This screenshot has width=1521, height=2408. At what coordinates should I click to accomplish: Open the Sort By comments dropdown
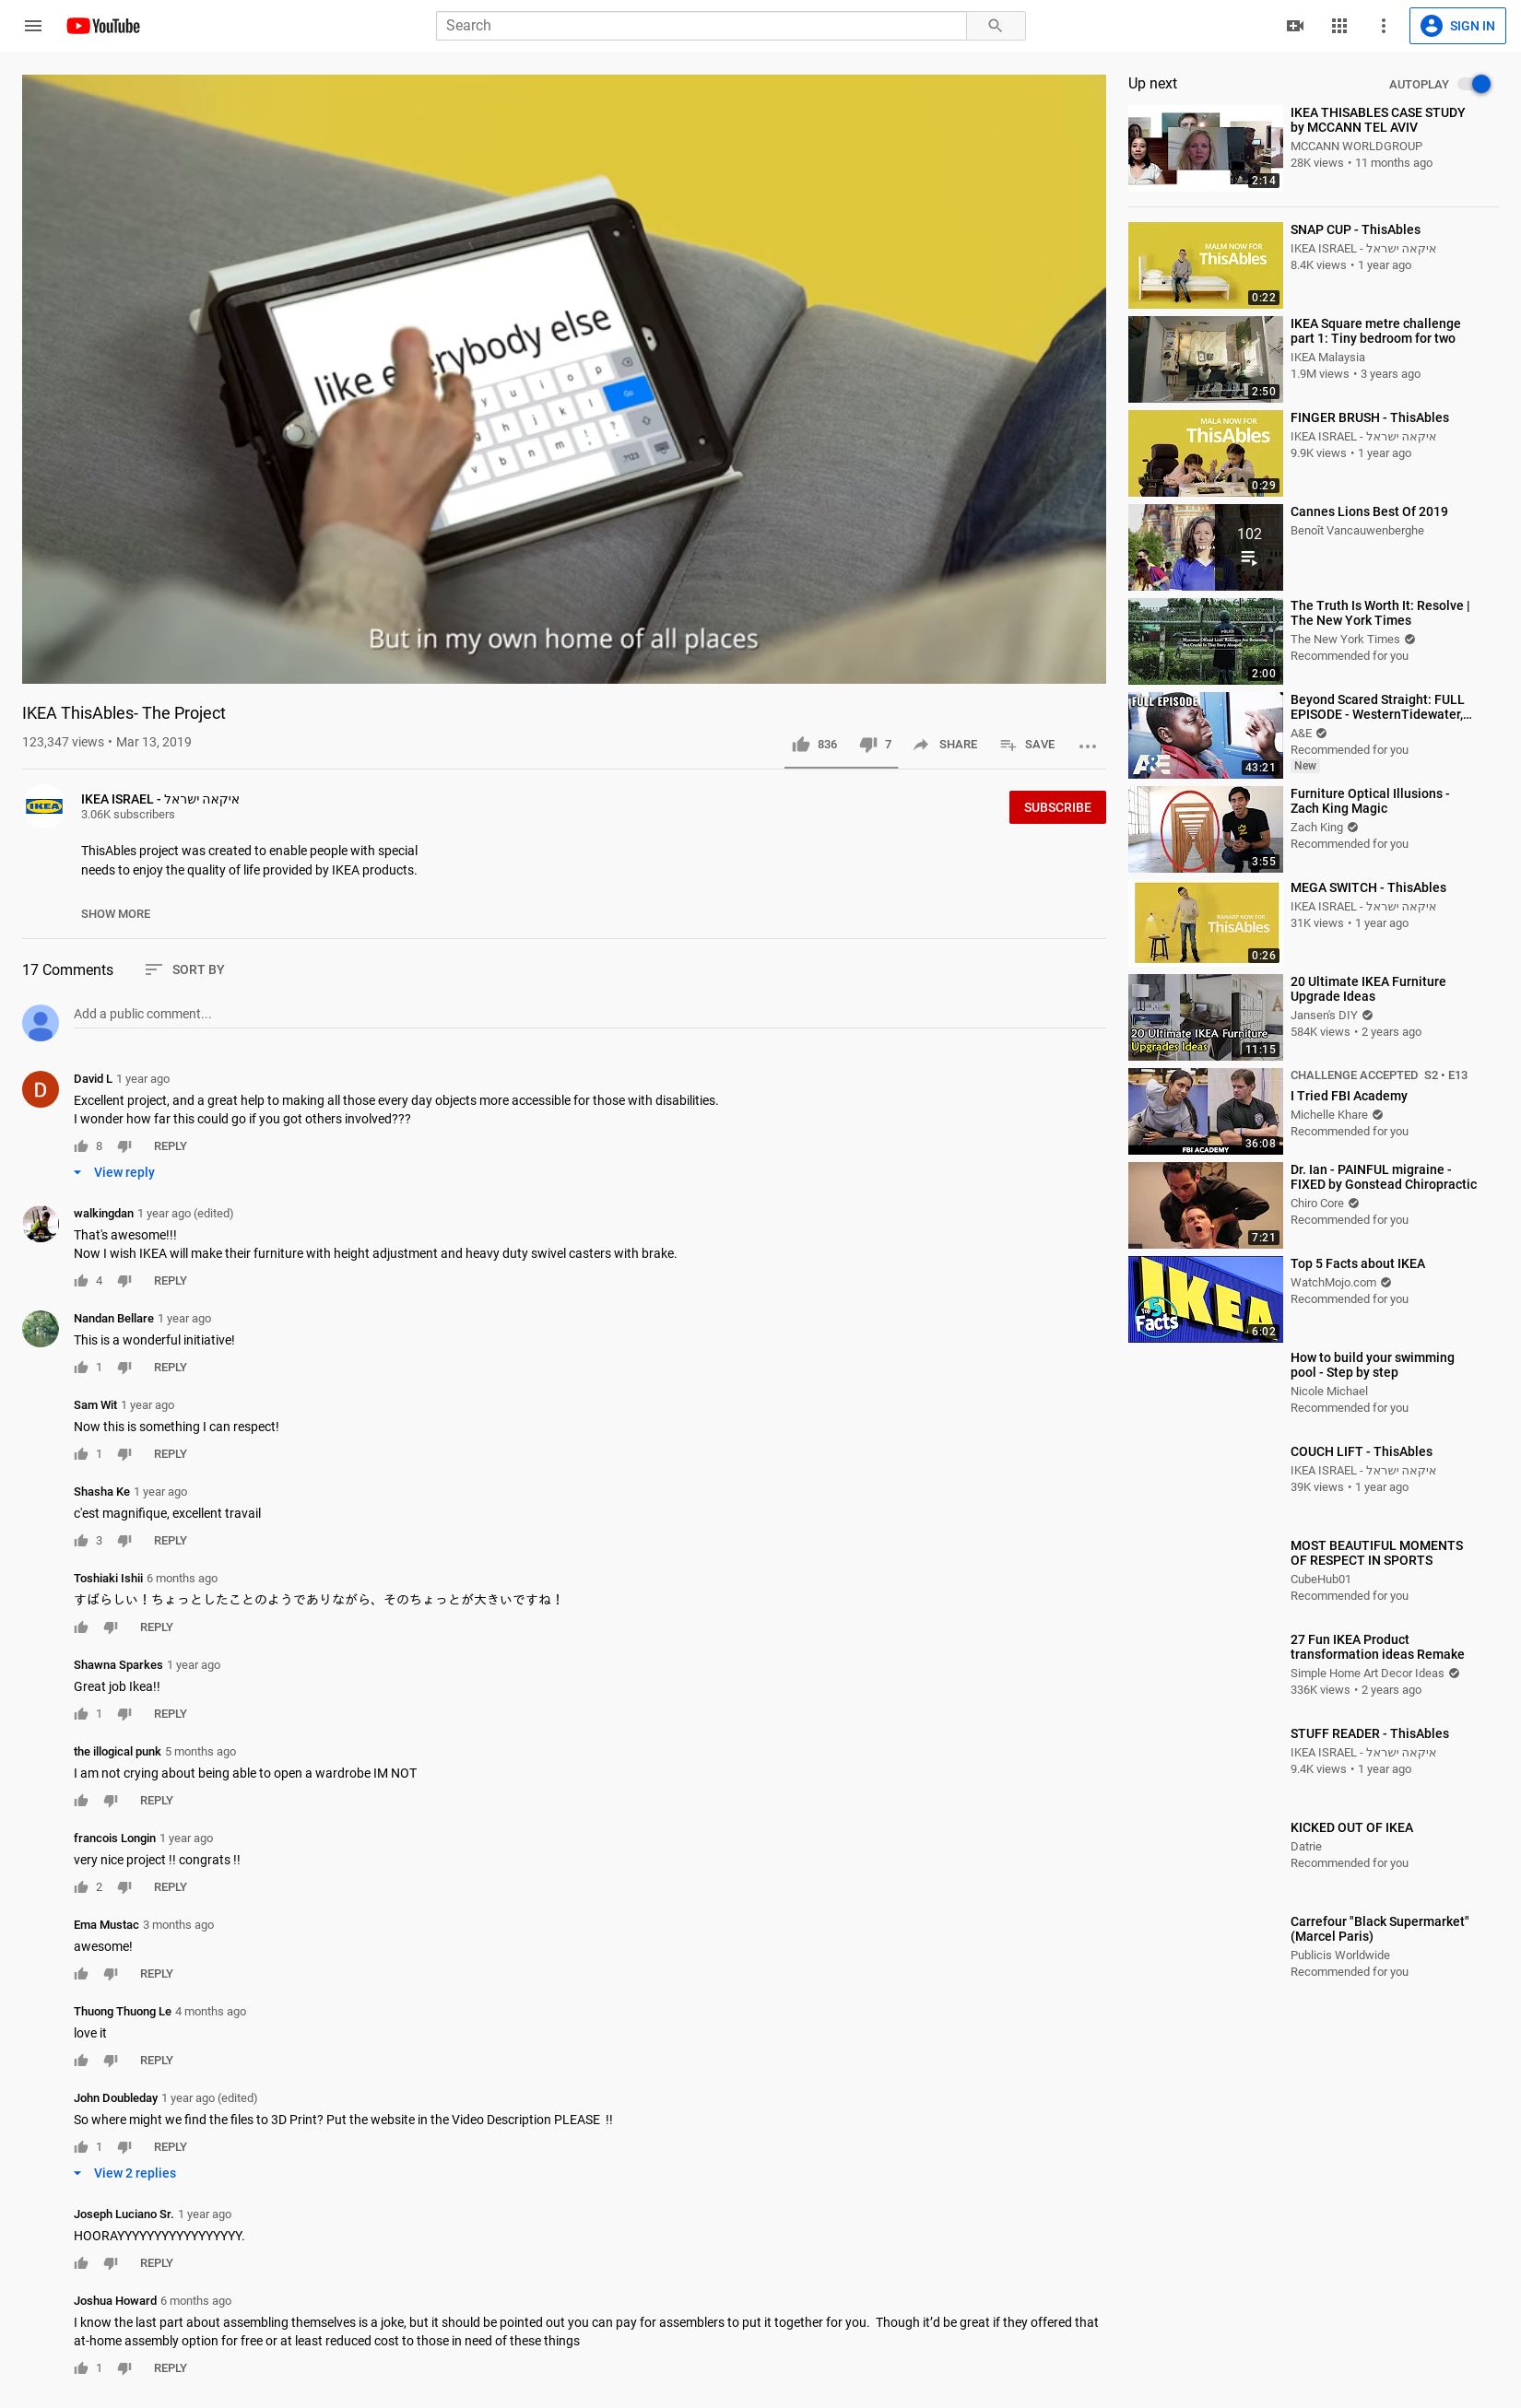click(x=184, y=969)
